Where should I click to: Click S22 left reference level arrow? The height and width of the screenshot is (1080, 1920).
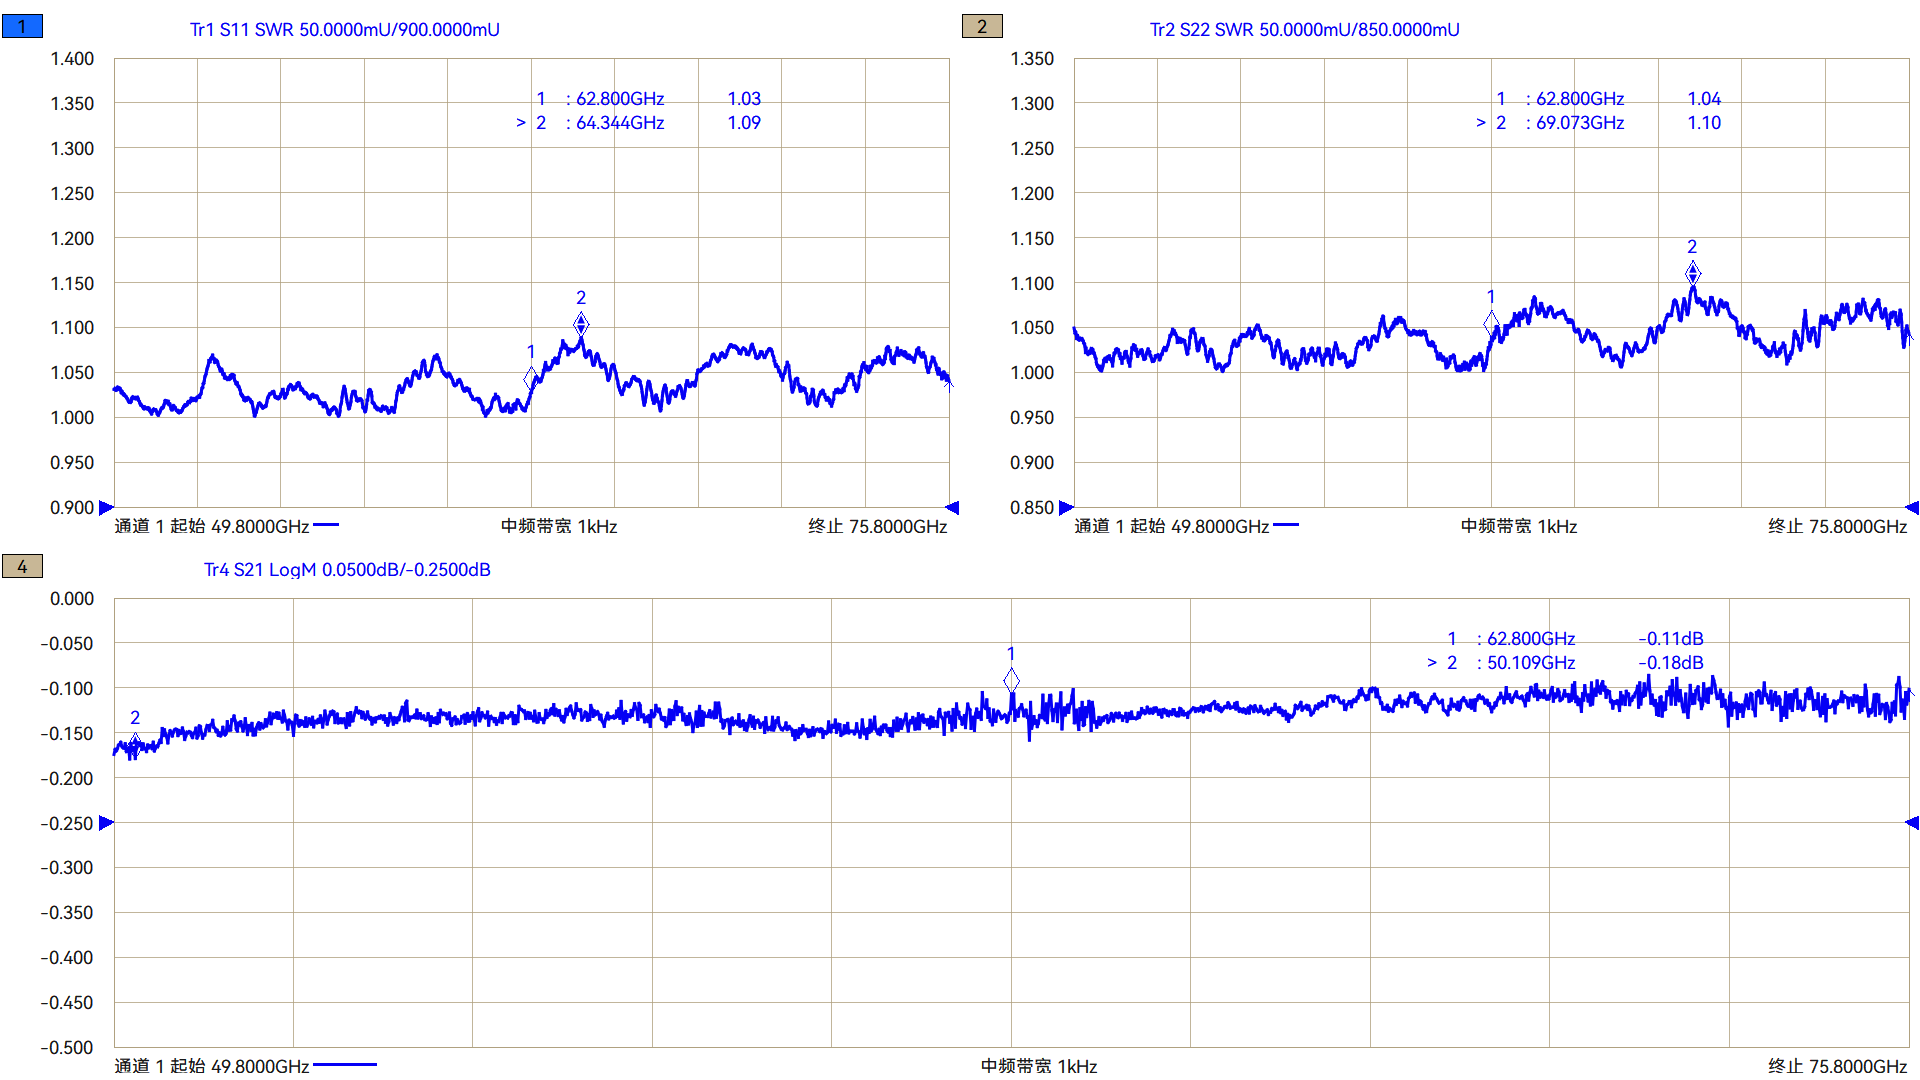(x=1066, y=508)
